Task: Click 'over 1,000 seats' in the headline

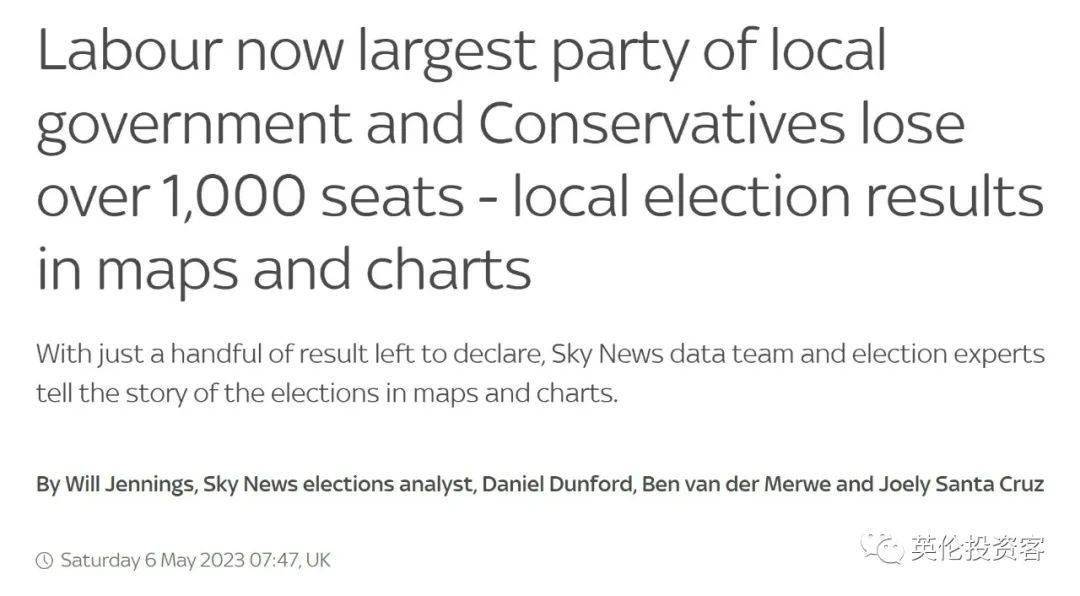Action: click(250, 196)
